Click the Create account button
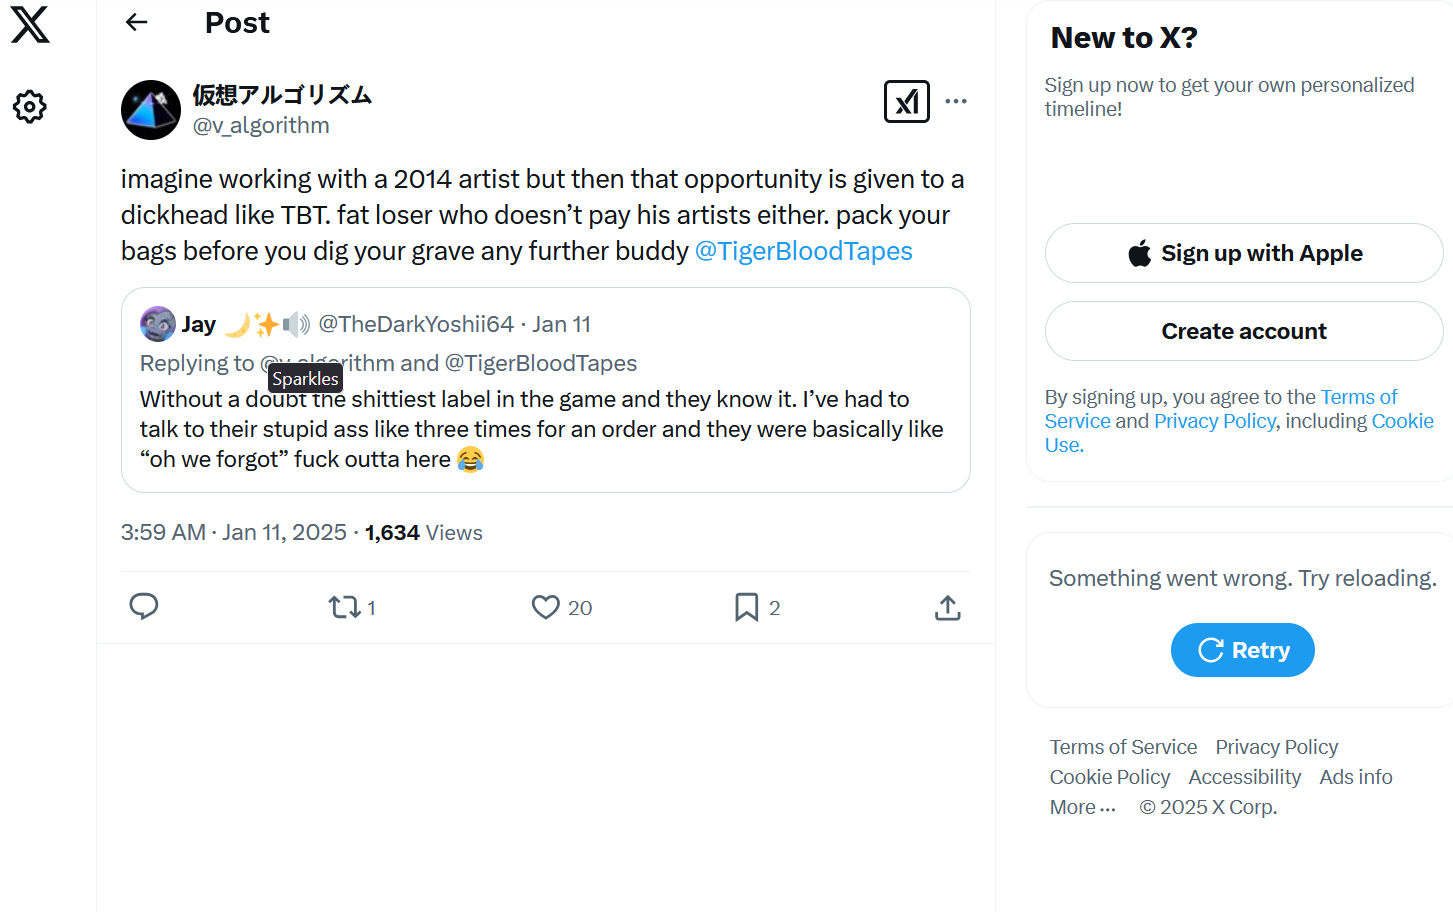 click(x=1243, y=331)
